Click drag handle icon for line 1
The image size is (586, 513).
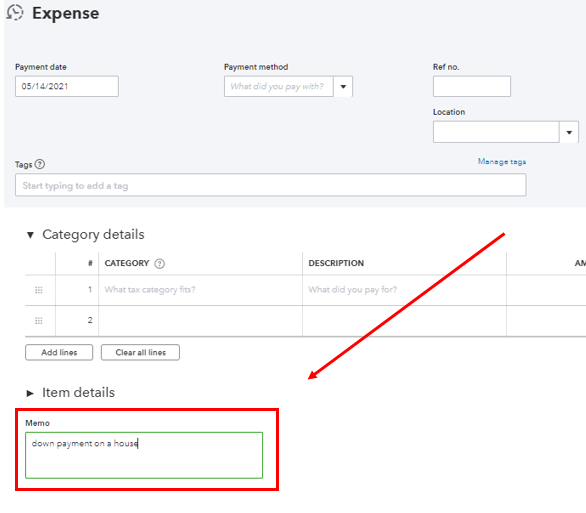point(38,290)
